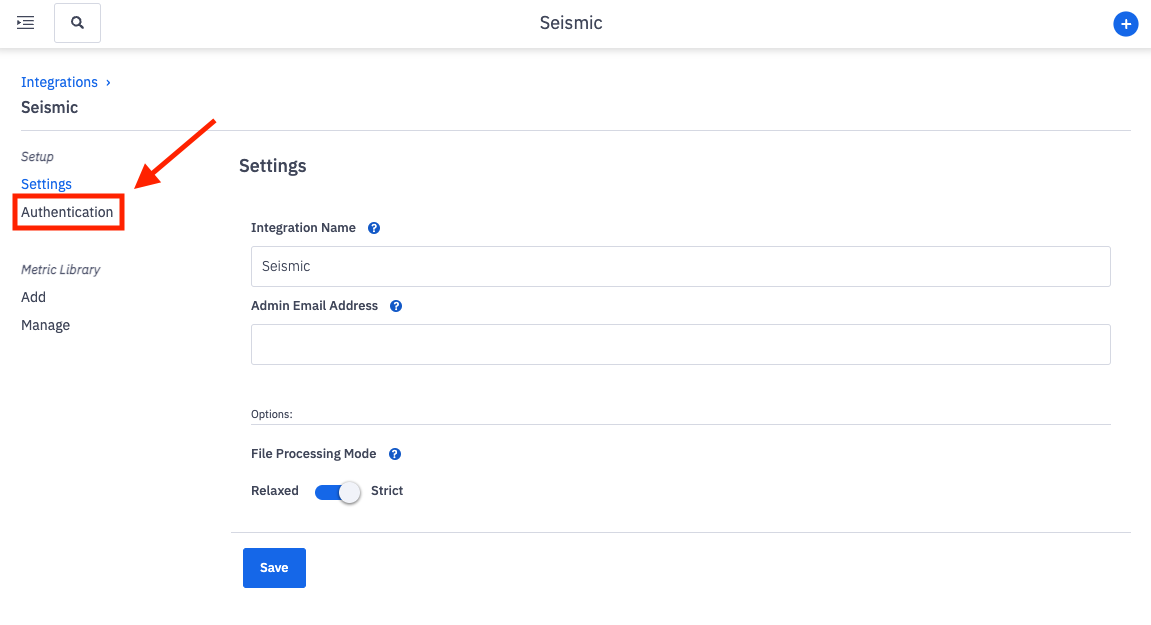
Task: Select Manage under Metric Library
Action: tap(45, 325)
